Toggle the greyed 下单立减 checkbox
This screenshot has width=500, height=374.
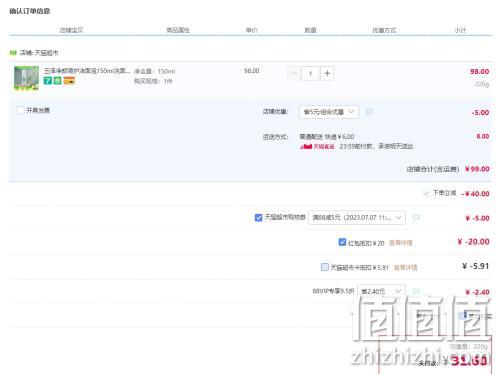pos(426,193)
